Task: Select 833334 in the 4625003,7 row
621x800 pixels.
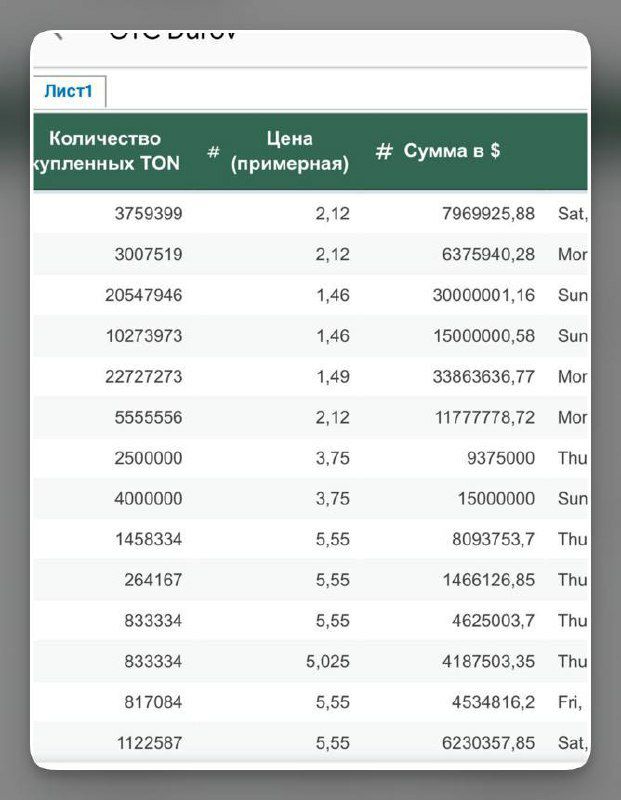Action: coord(153,621)
